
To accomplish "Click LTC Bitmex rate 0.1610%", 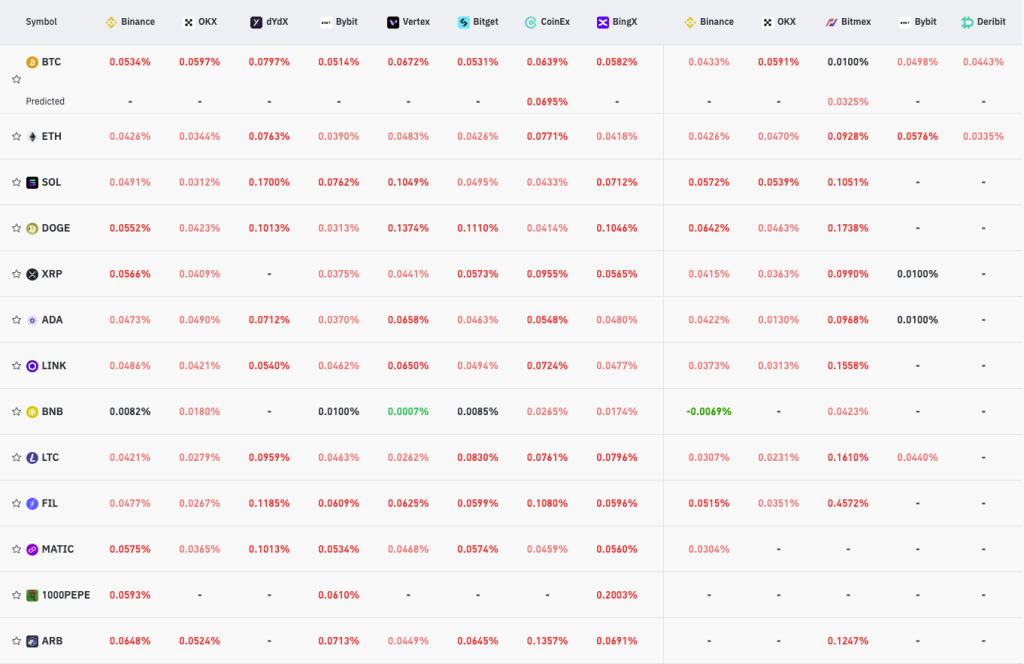I will coord(848,458).
